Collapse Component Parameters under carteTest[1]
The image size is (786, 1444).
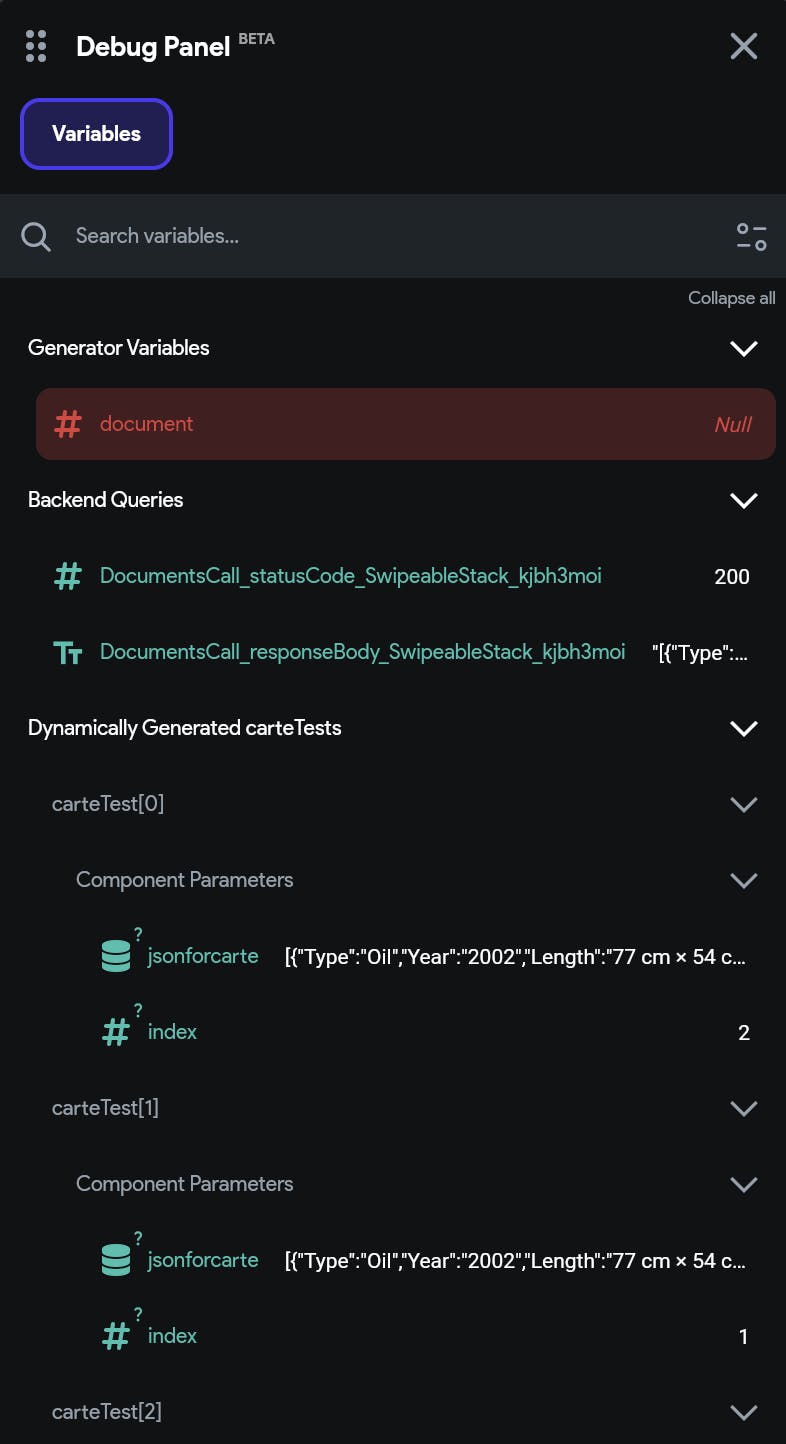[744, 1184]
